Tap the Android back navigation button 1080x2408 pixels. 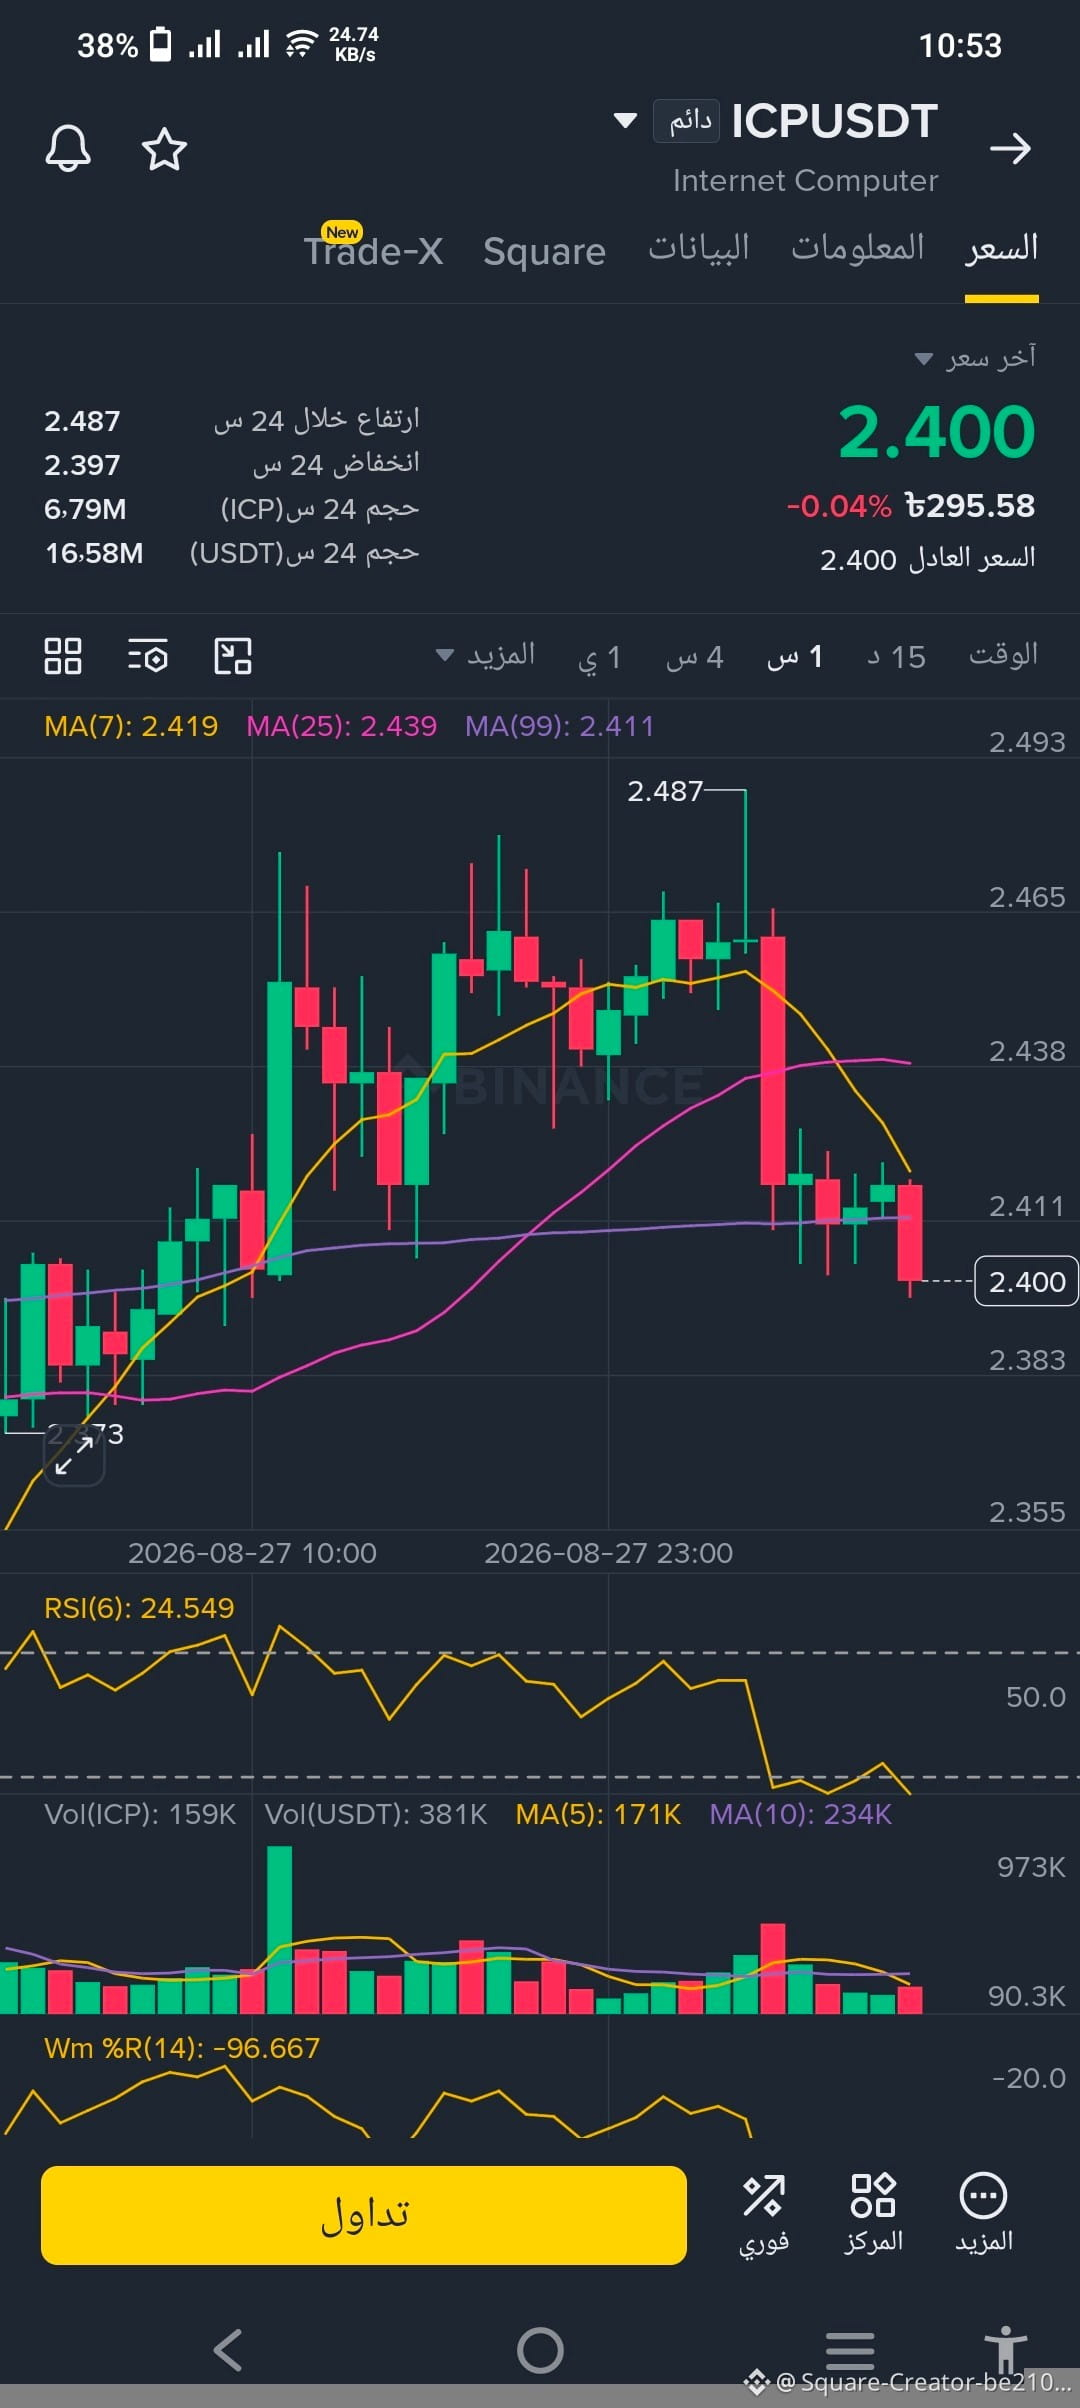[229, 2349]
